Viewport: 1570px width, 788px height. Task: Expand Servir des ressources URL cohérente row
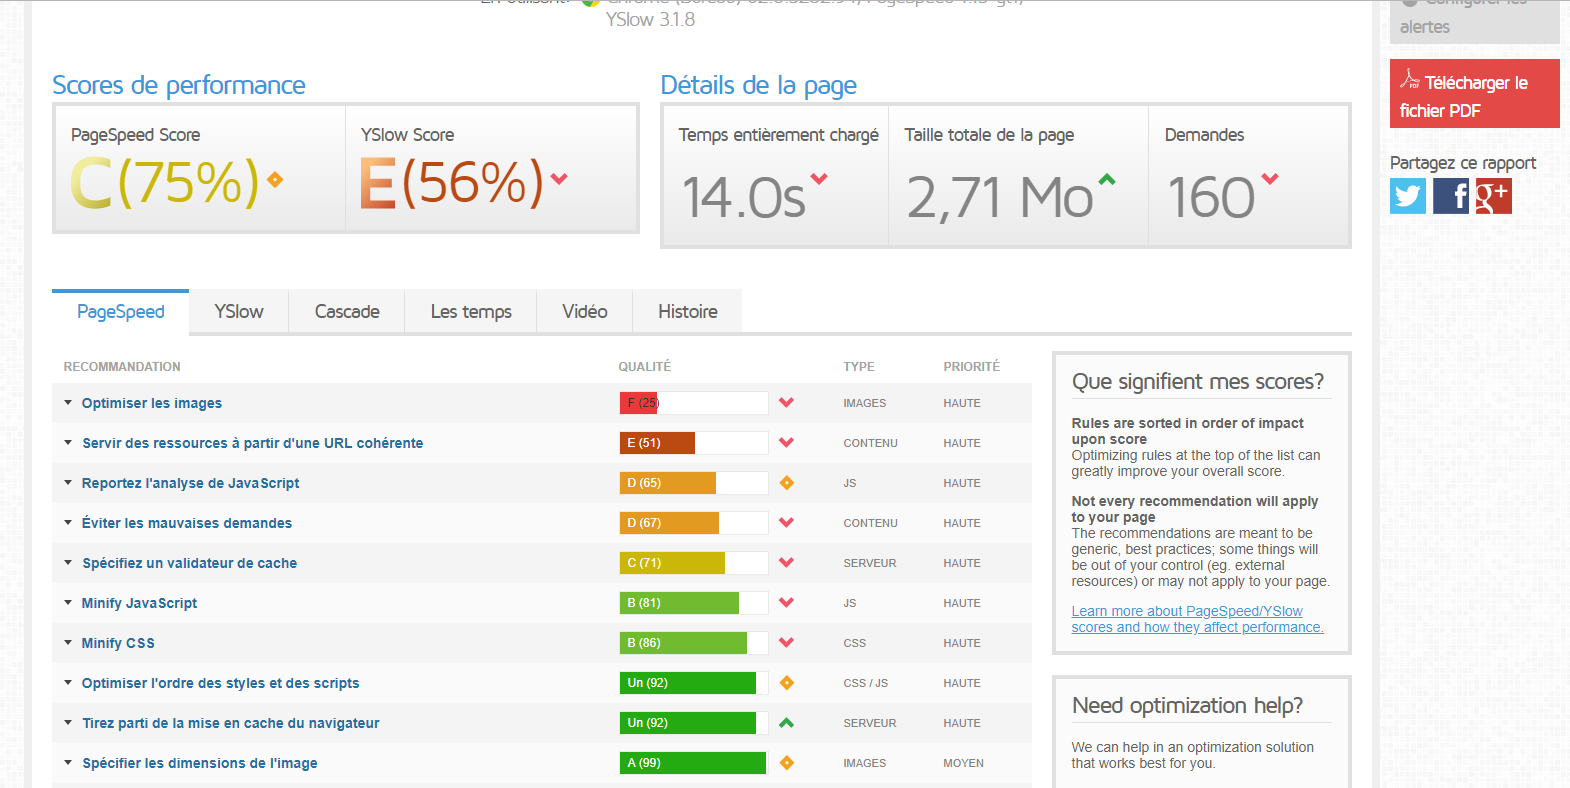click(x=68, y=443)
